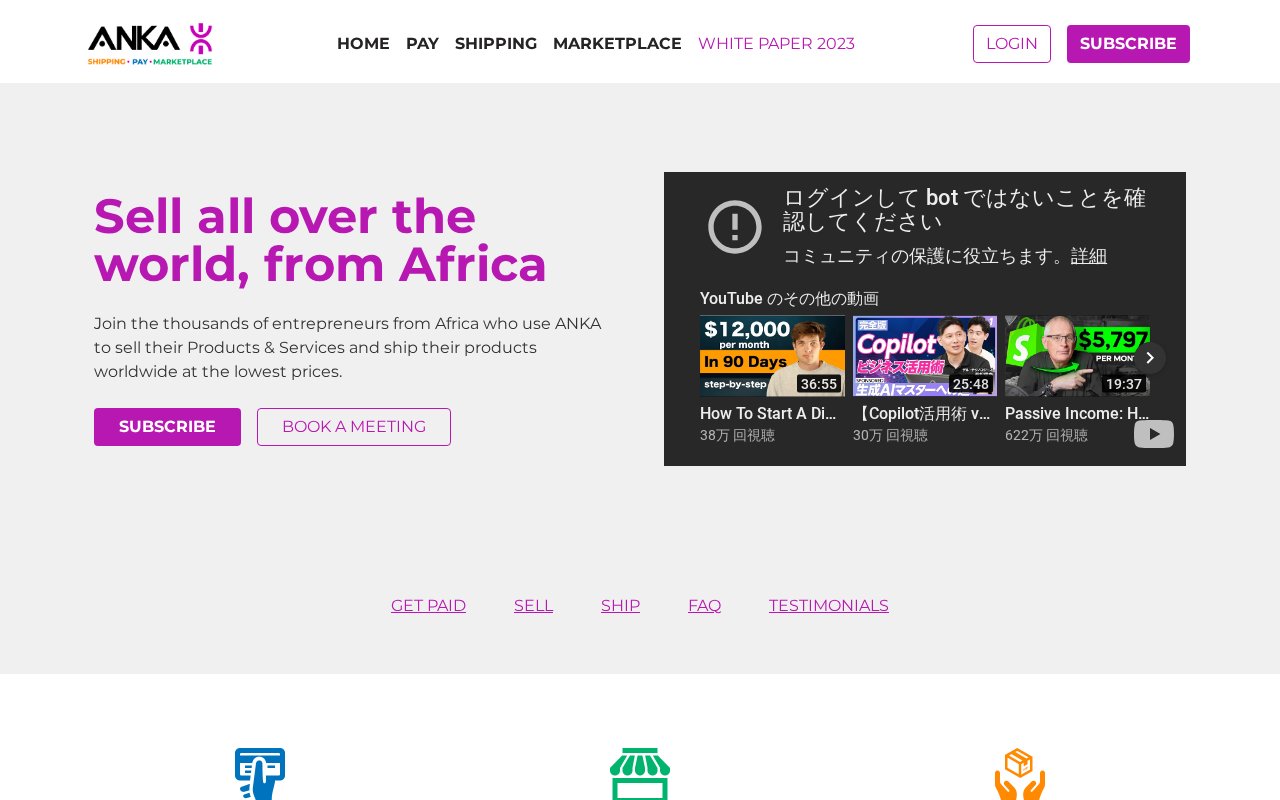Jump to the TESTIMONIALS section
The image size is (1280, 800).
click(x=829, y=606)
